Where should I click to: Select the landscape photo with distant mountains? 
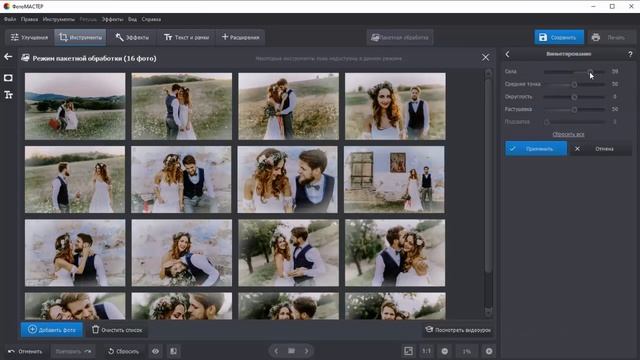point(75,107)
